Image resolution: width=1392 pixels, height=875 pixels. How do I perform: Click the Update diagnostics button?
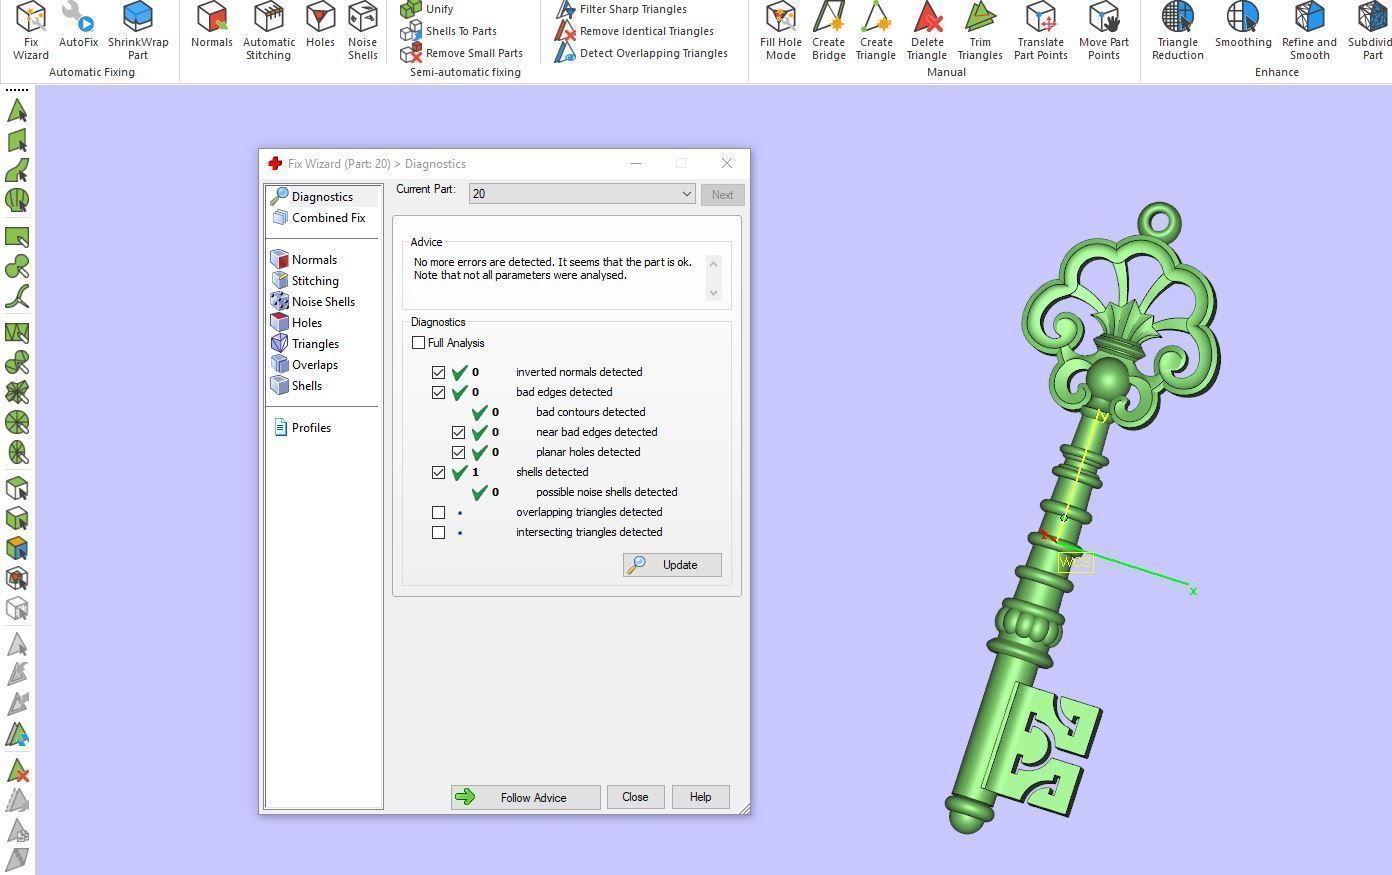(x=672, y=565)
